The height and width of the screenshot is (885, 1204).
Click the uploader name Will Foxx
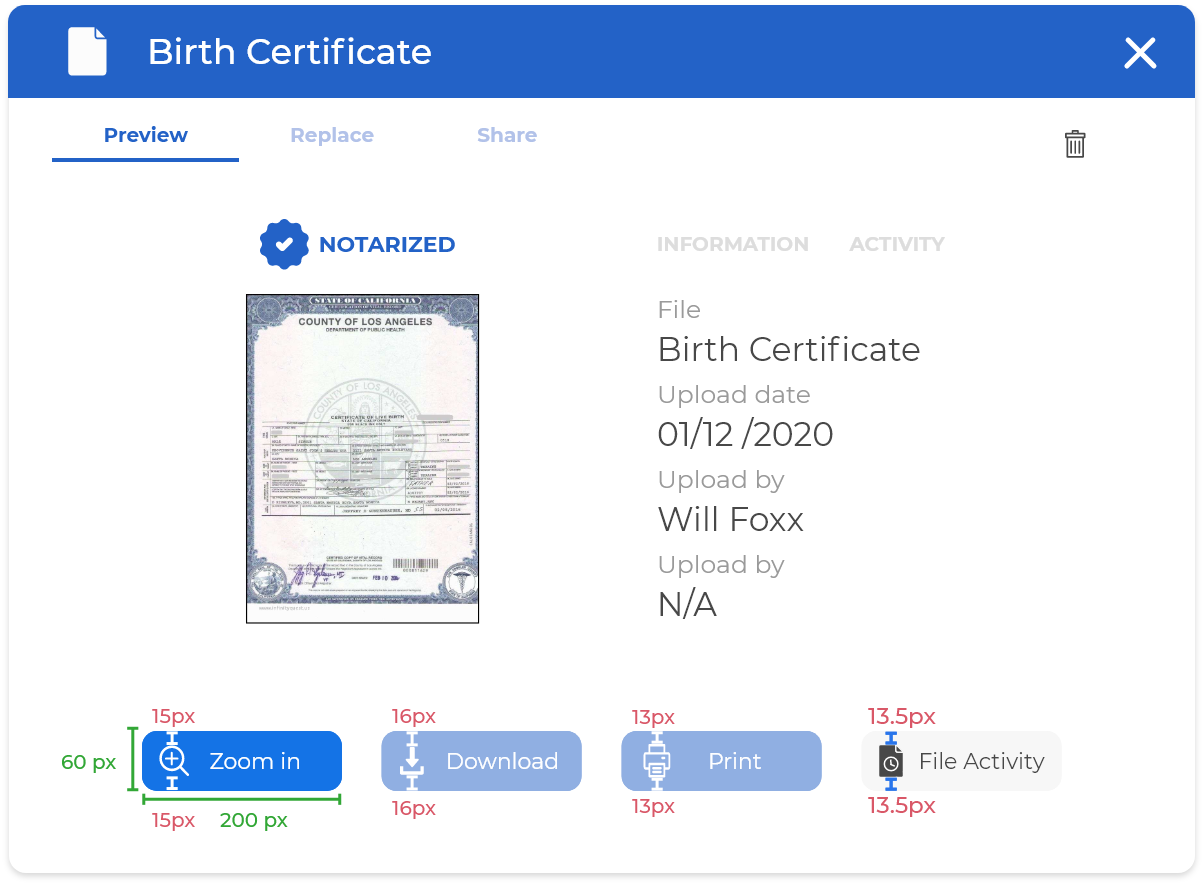pos(730,520)
